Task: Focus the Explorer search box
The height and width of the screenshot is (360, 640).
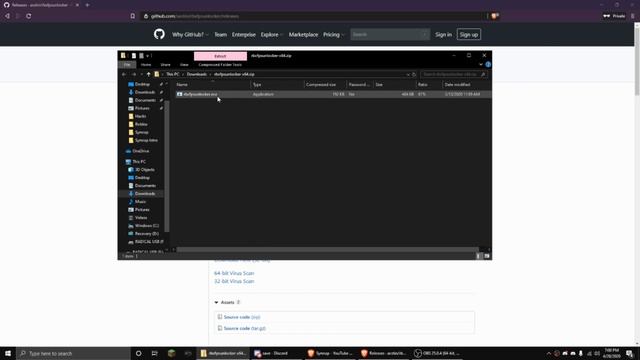Action: 453,74
